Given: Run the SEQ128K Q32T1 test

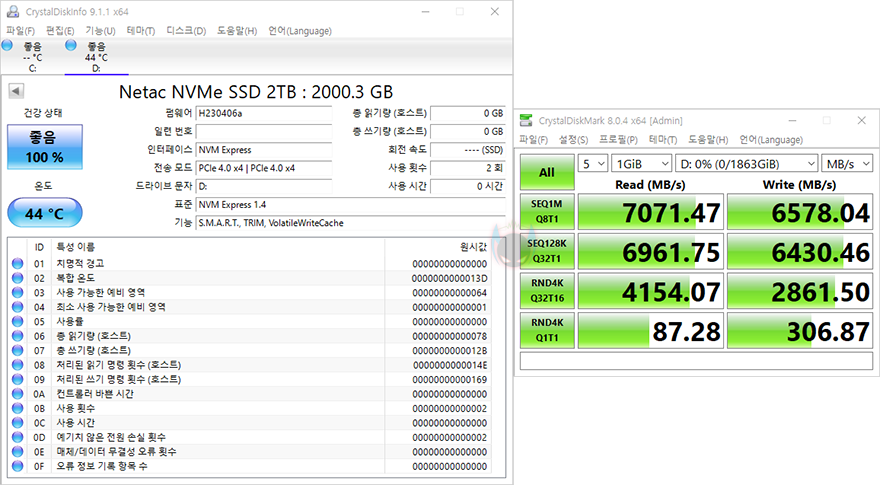Looking at the screenshot, I should [x=547, y=251].
